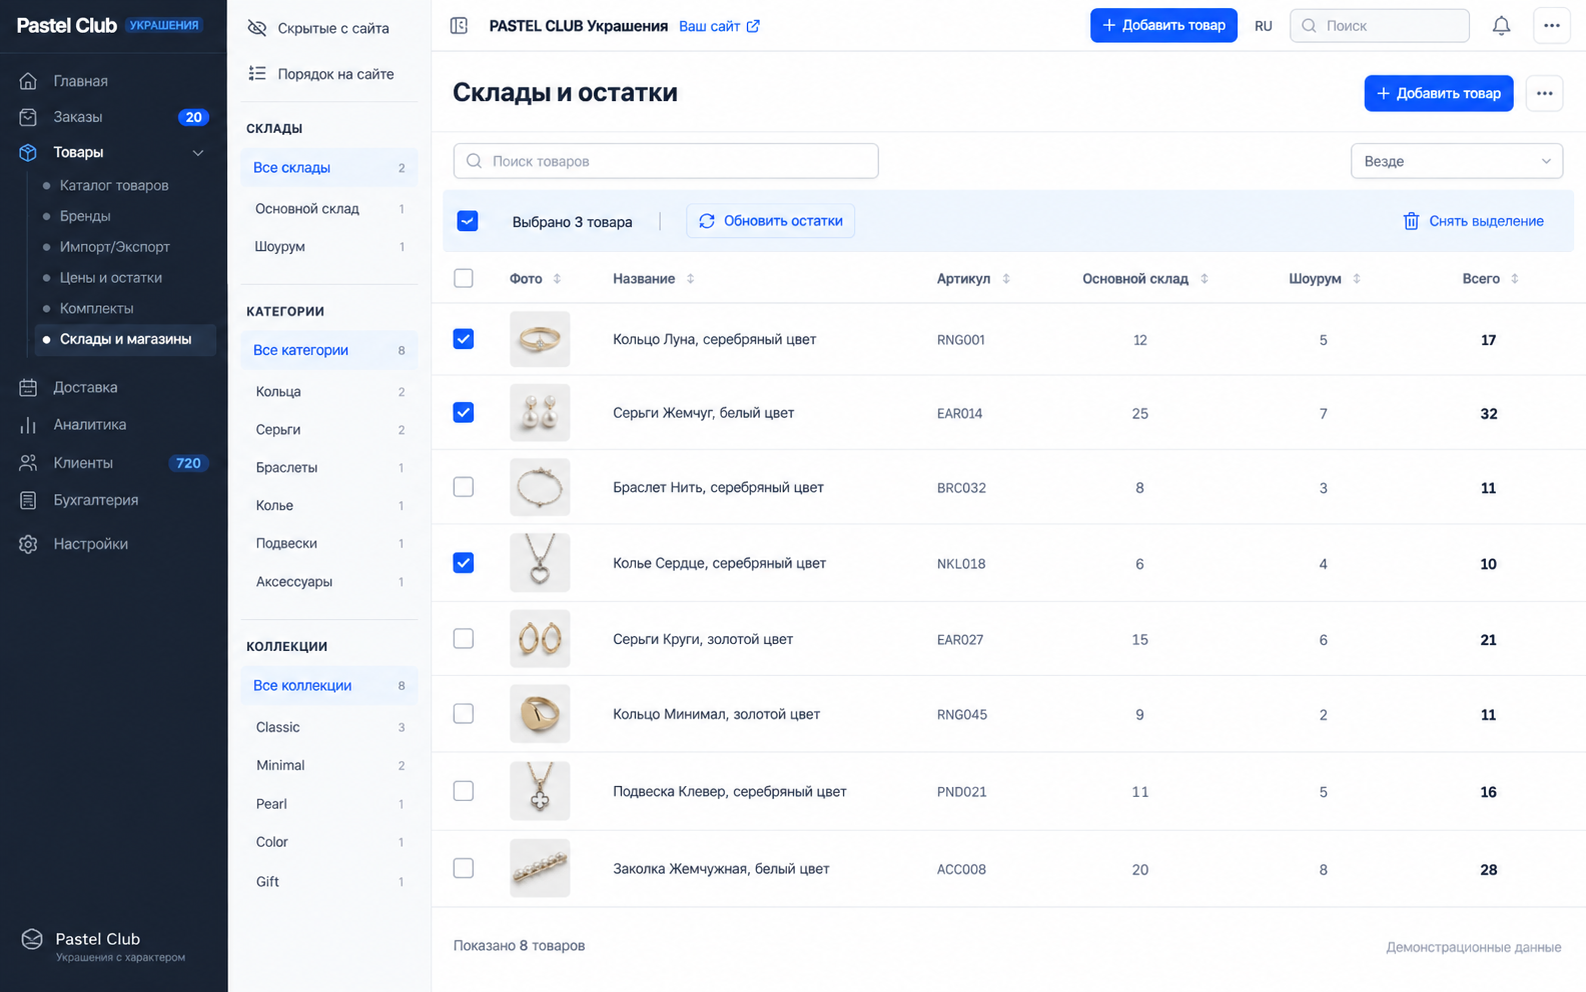Click the Аналитика chart icon
Image resolution: width=1586 pixels, height=992 pixels.
[x=28, y=425]
